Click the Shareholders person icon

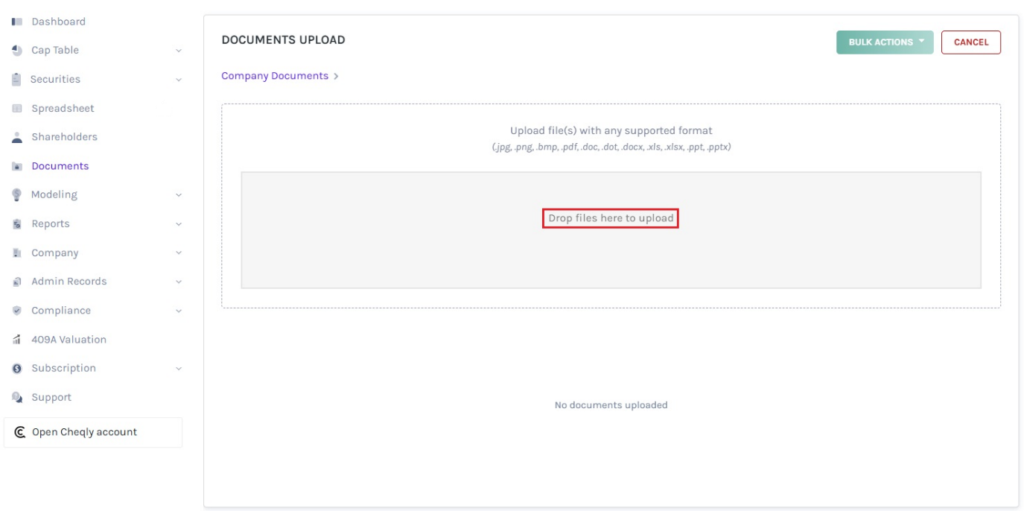(x=17, y=137)
